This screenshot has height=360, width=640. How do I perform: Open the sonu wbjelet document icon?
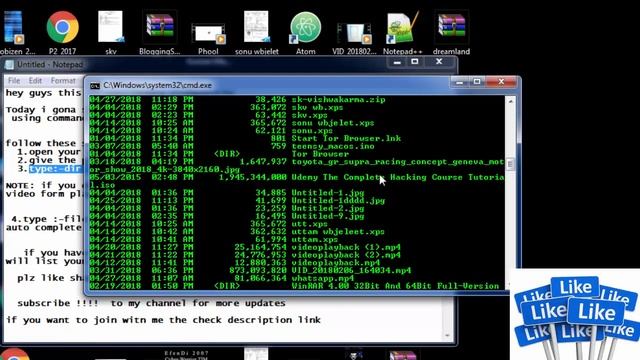pyautogui.click(x=257, y=32)
